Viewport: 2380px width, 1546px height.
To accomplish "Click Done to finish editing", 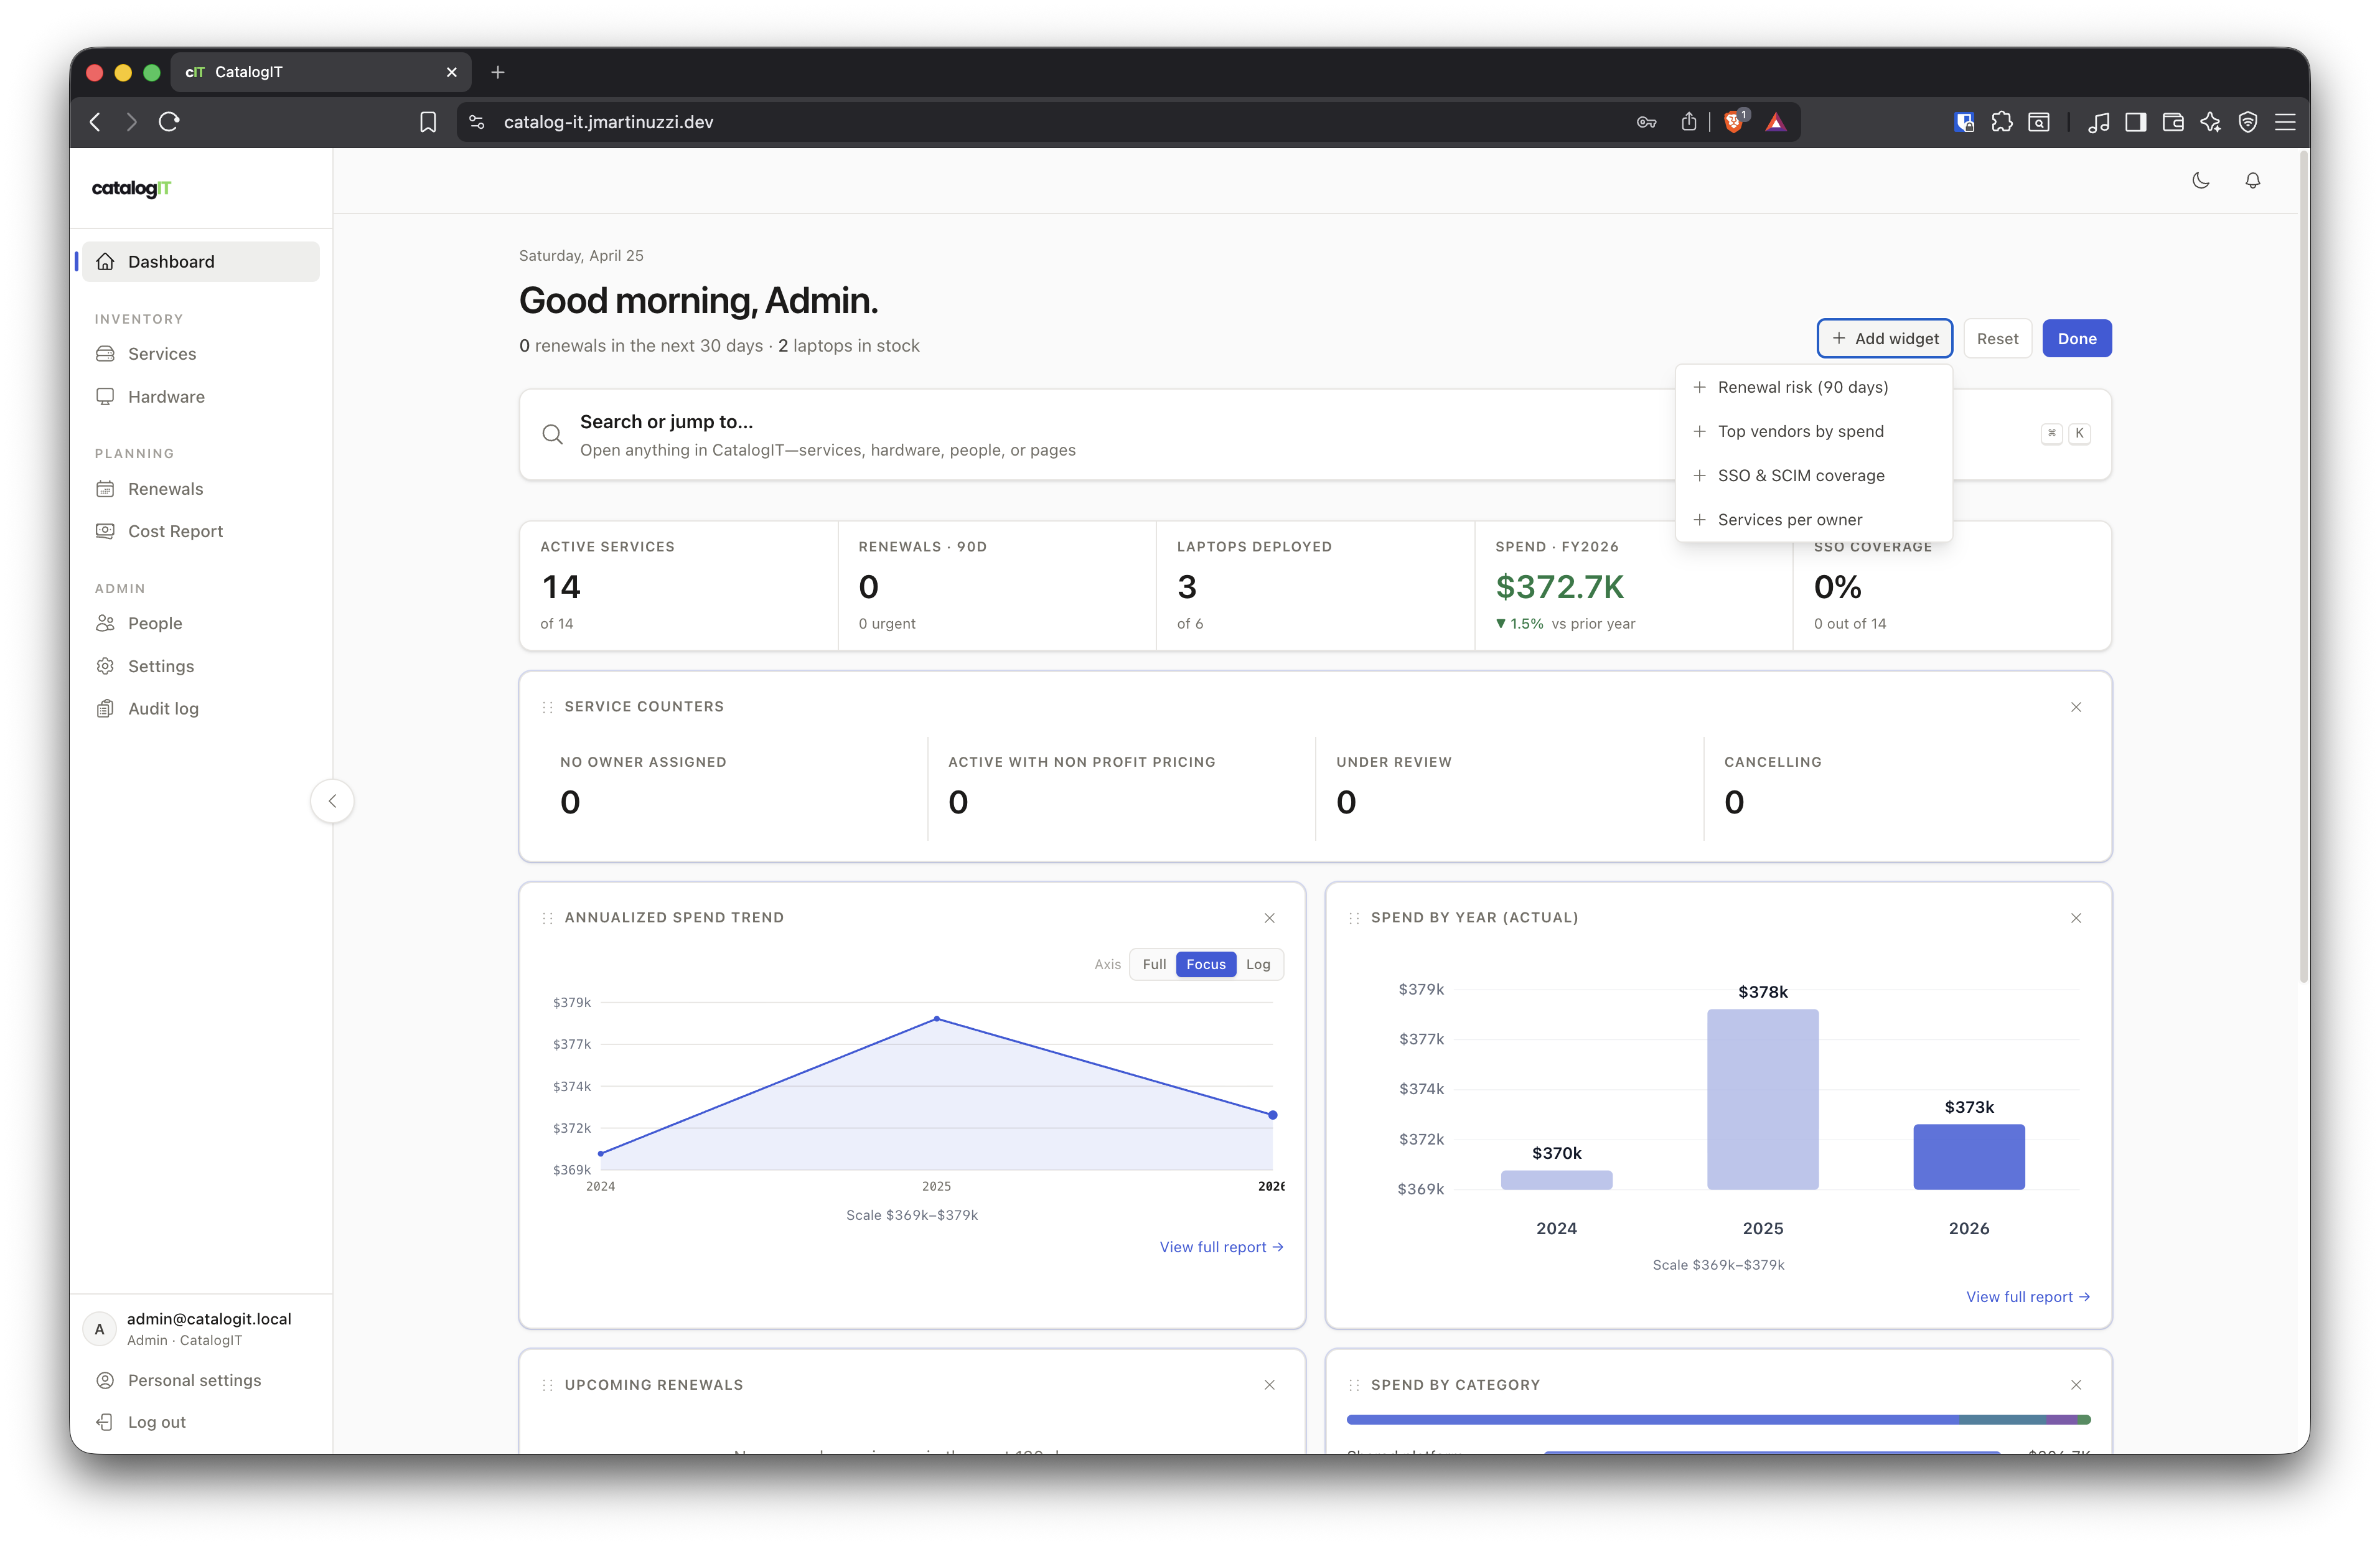I will 2076,338.
